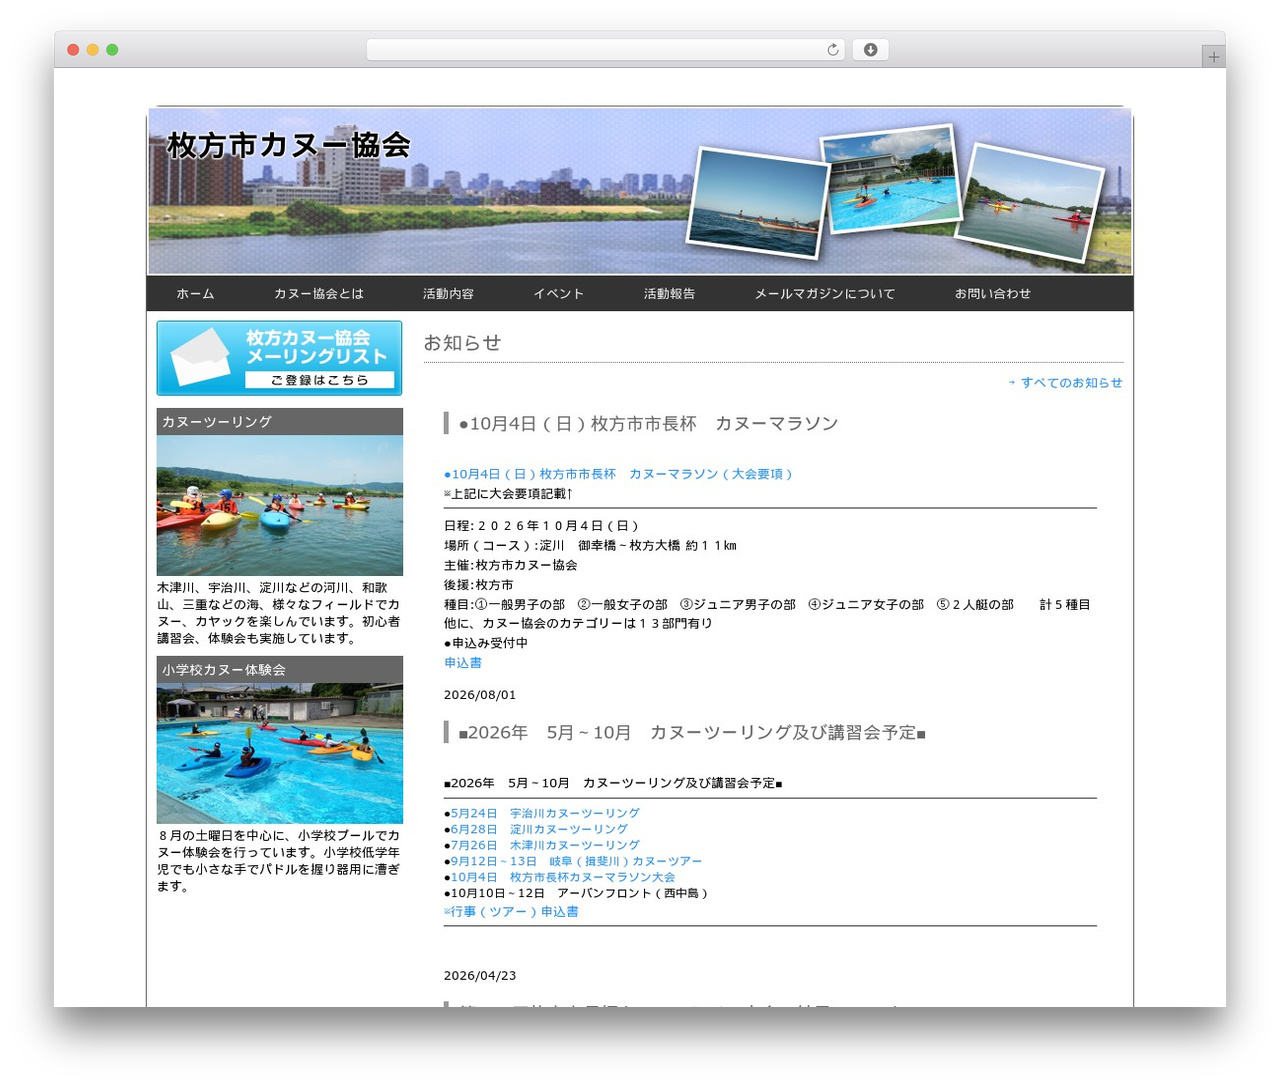This screenshot has width=1280, height=1084.
Task: Click the heading ●10月4日 枚方市市長杯 カヌーマラソン
Action: coord(648,424)
